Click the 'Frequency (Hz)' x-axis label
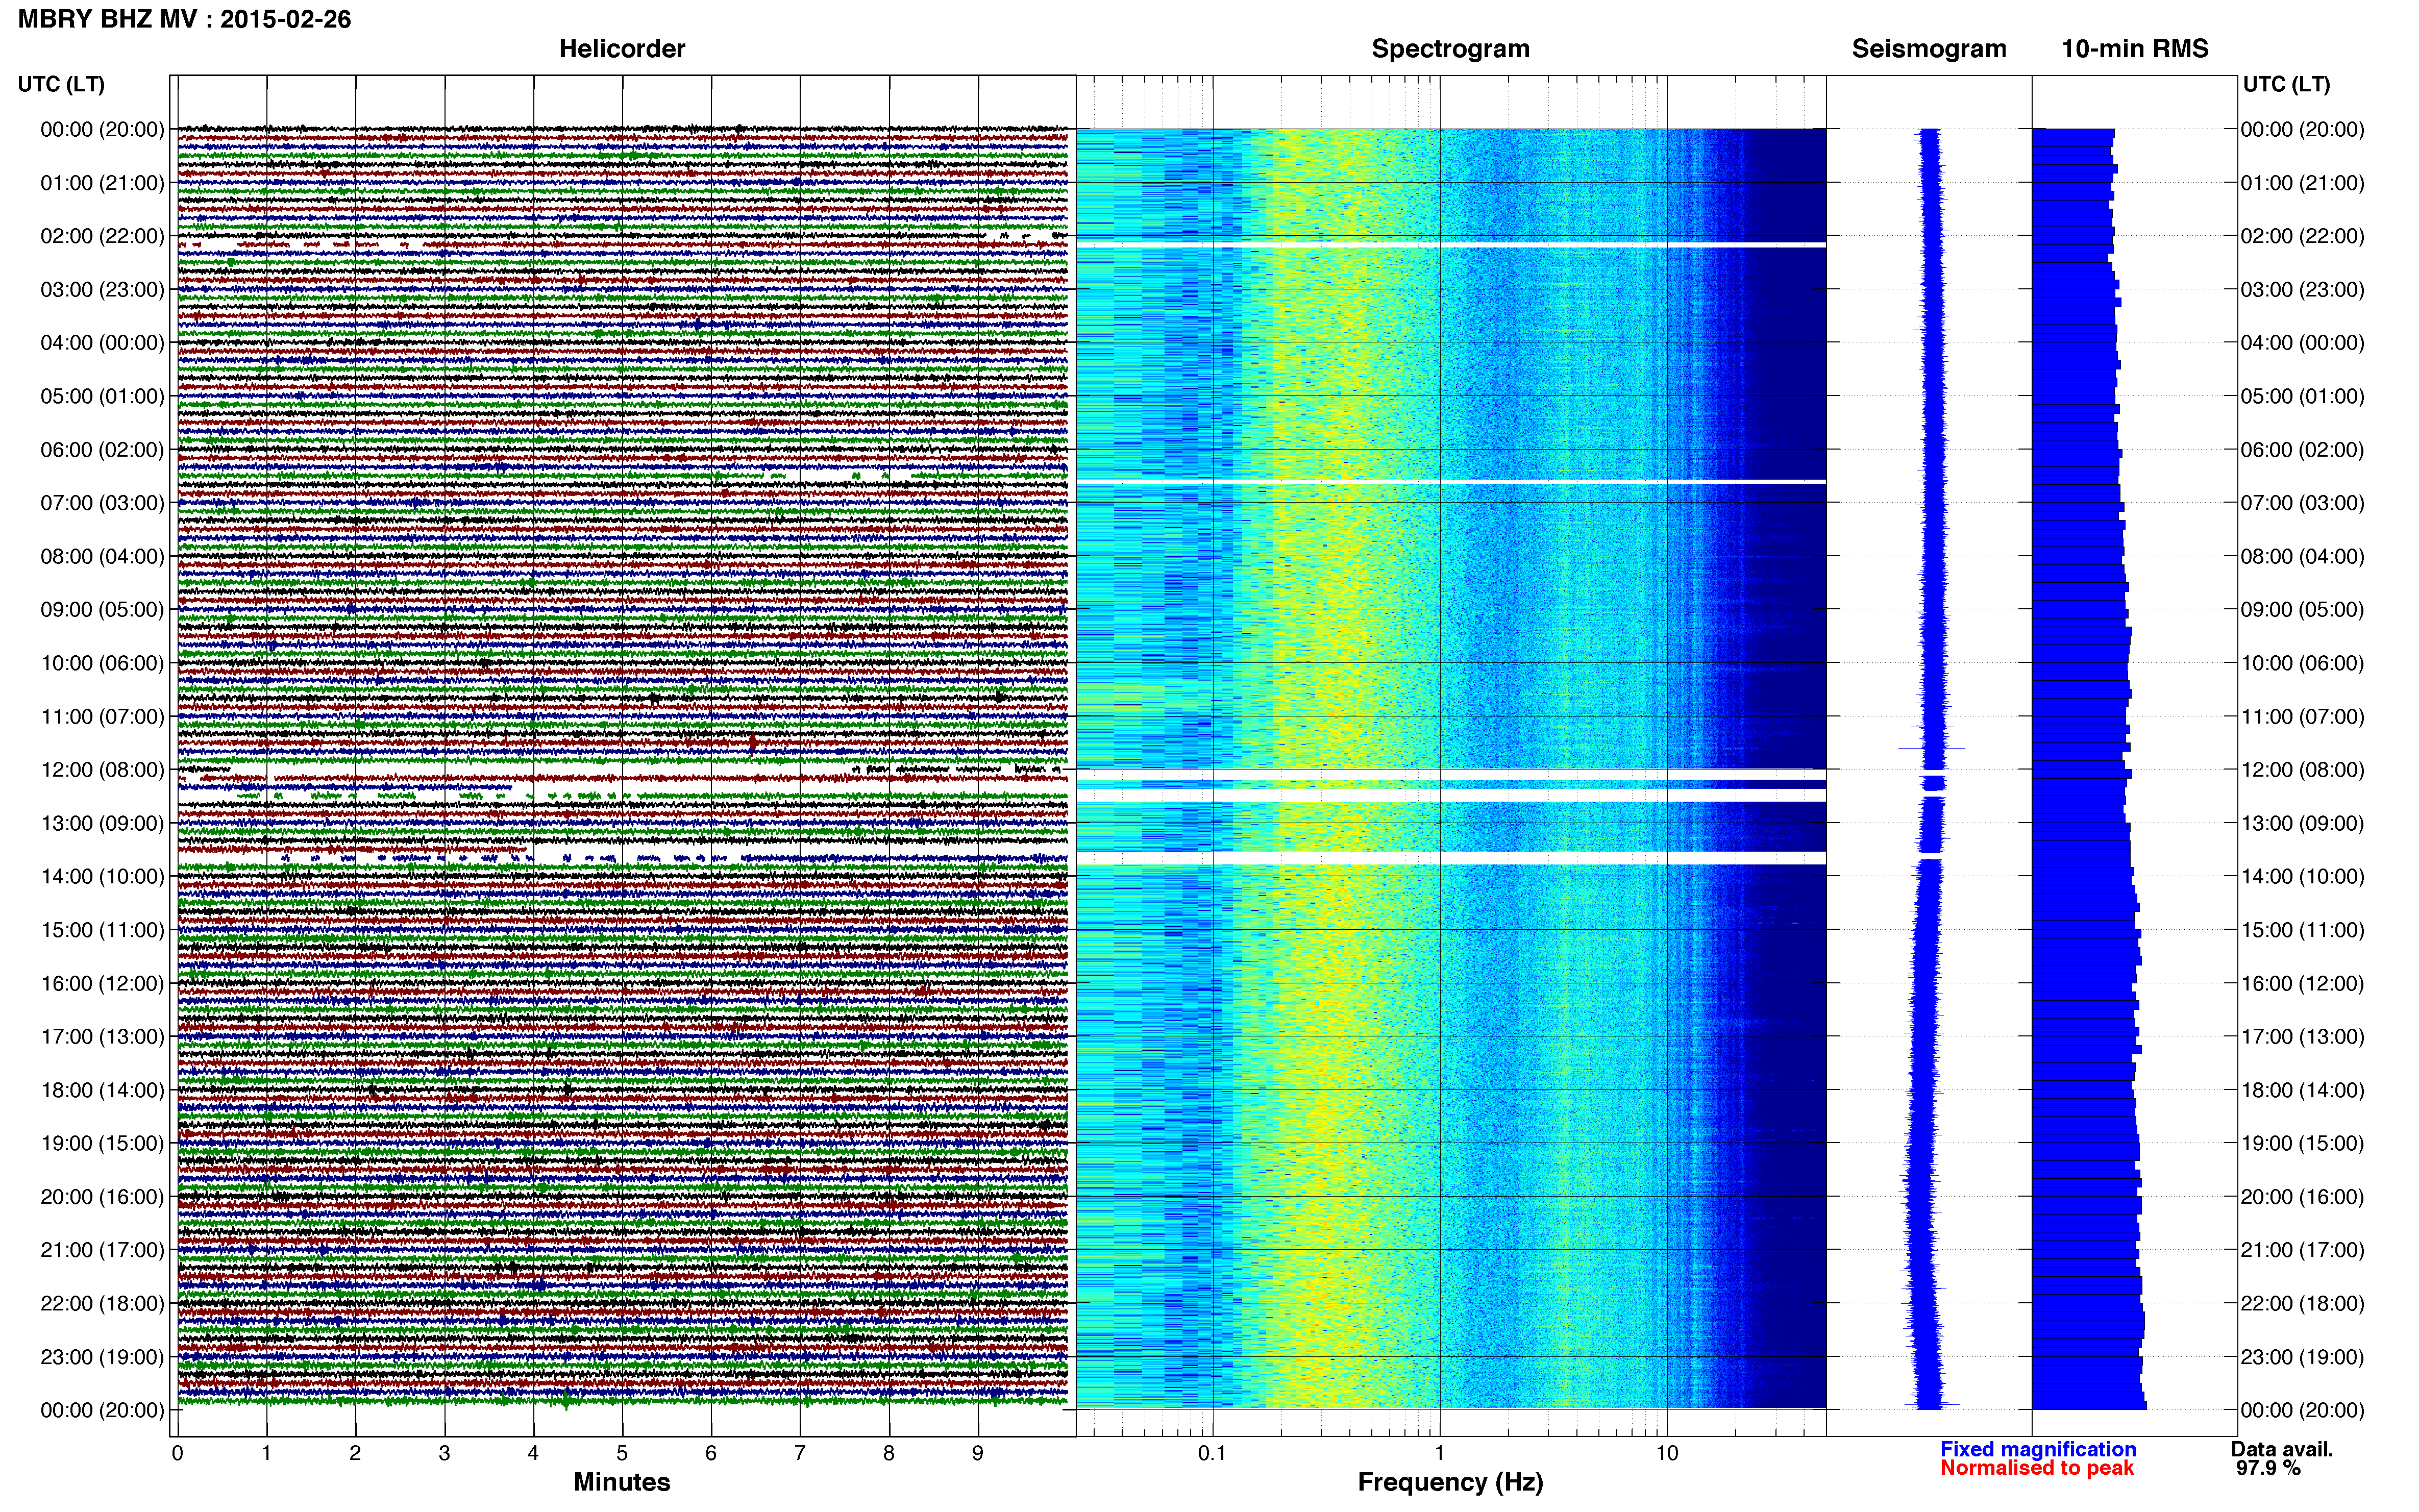 pyautogui.click(x=1450, y=1482)
